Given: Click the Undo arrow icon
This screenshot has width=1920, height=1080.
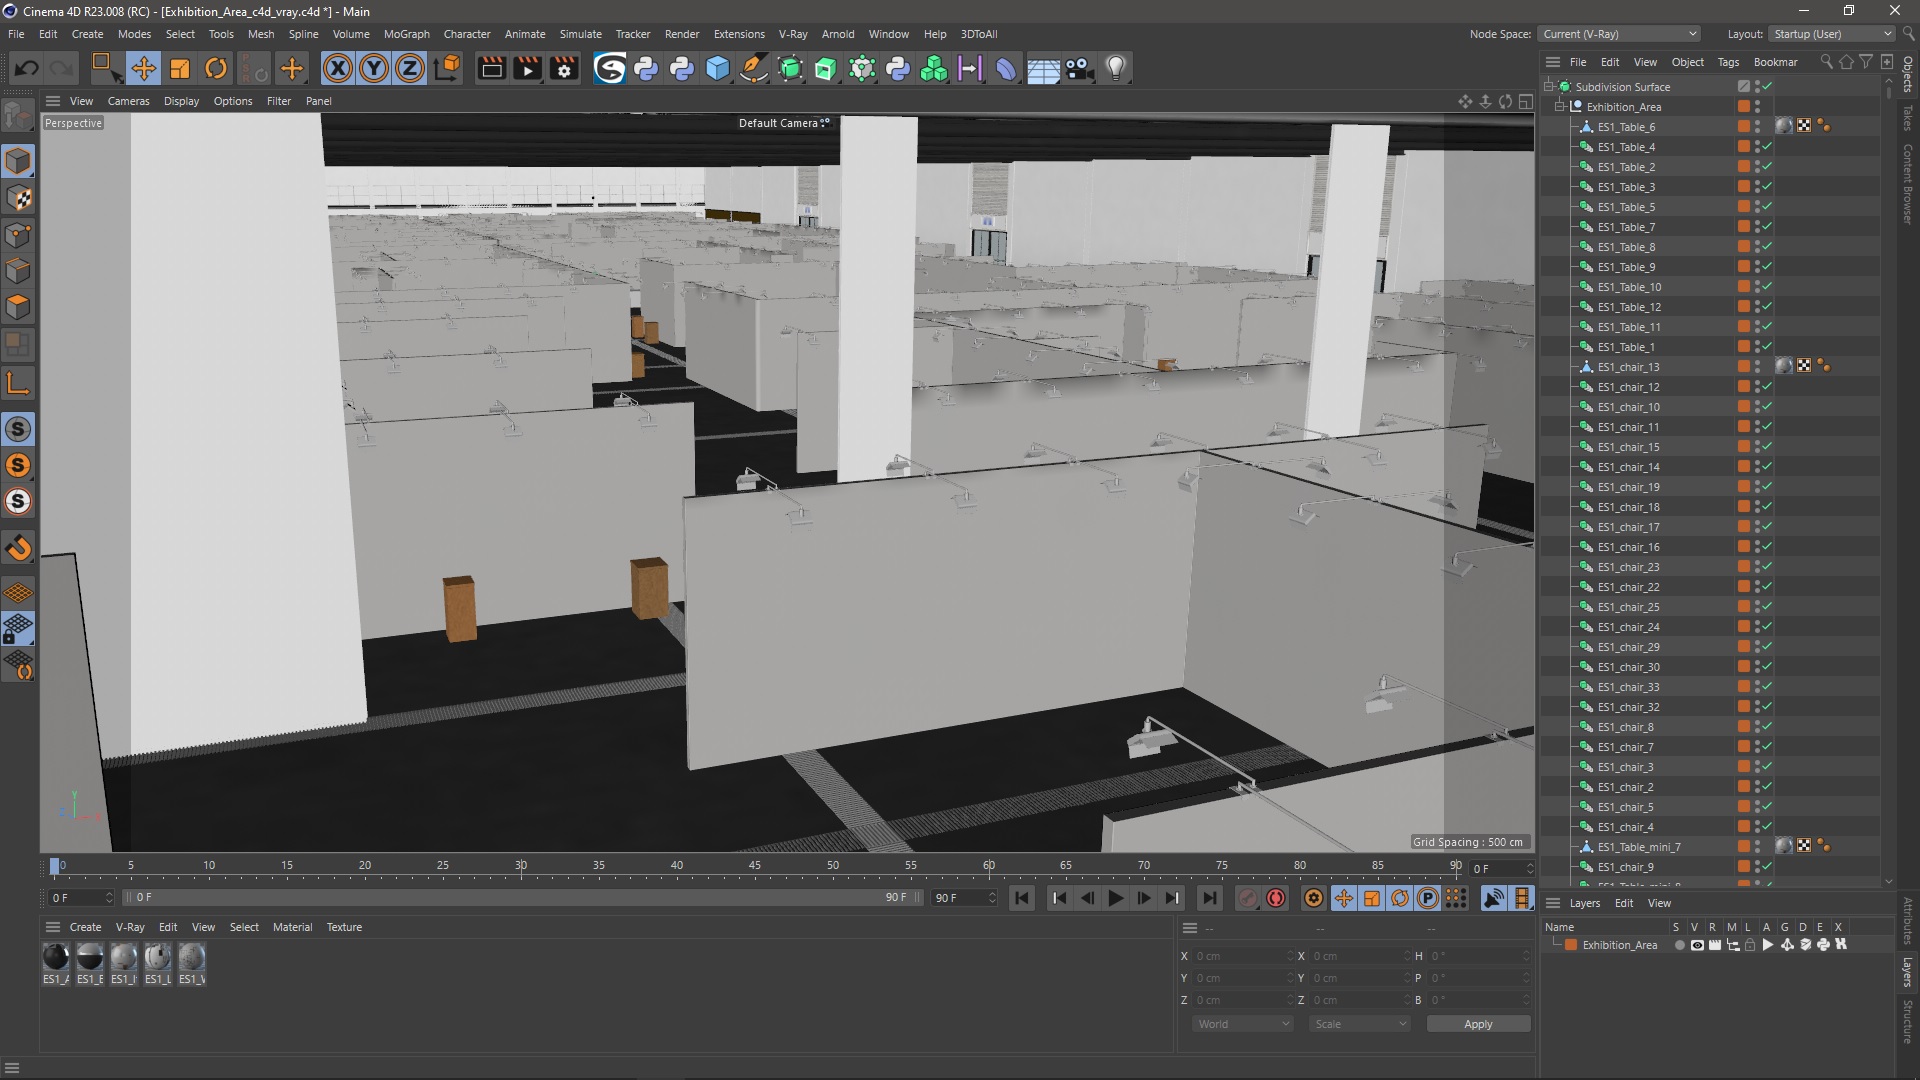Looking at the screenshot, I should (26, 68).
